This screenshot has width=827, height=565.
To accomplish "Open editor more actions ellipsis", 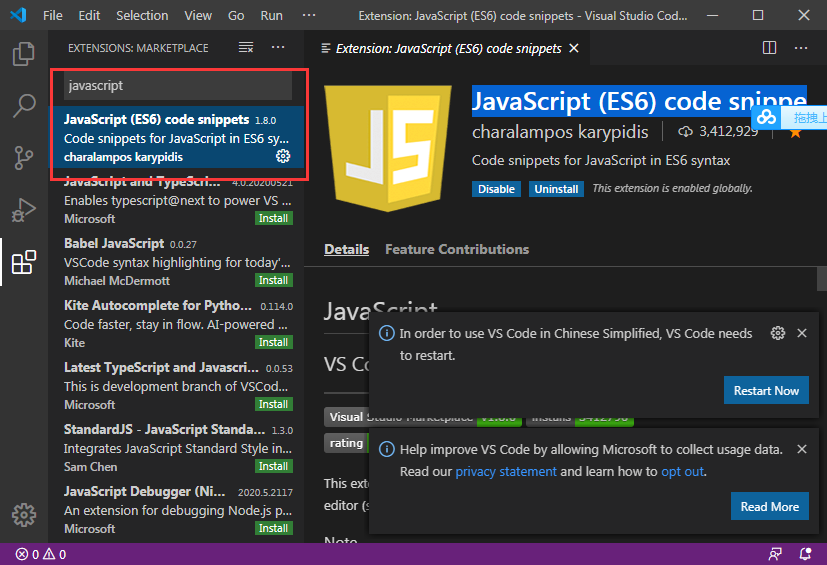I will coord(801,48).
